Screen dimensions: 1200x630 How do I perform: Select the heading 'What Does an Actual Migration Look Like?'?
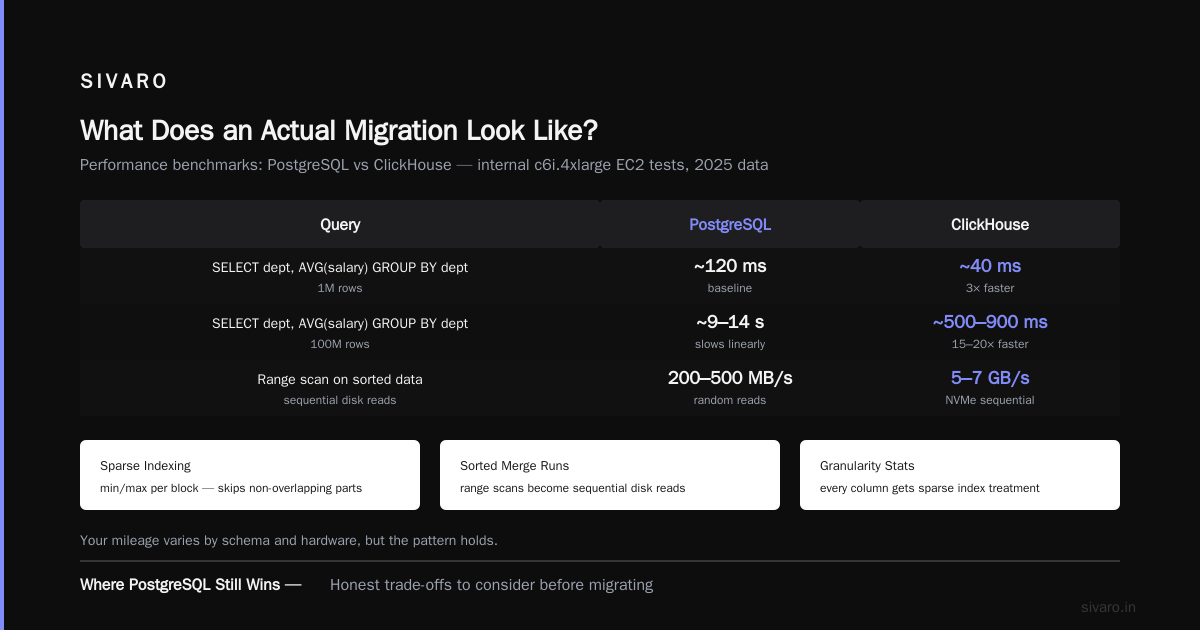[x=339, y=131]
